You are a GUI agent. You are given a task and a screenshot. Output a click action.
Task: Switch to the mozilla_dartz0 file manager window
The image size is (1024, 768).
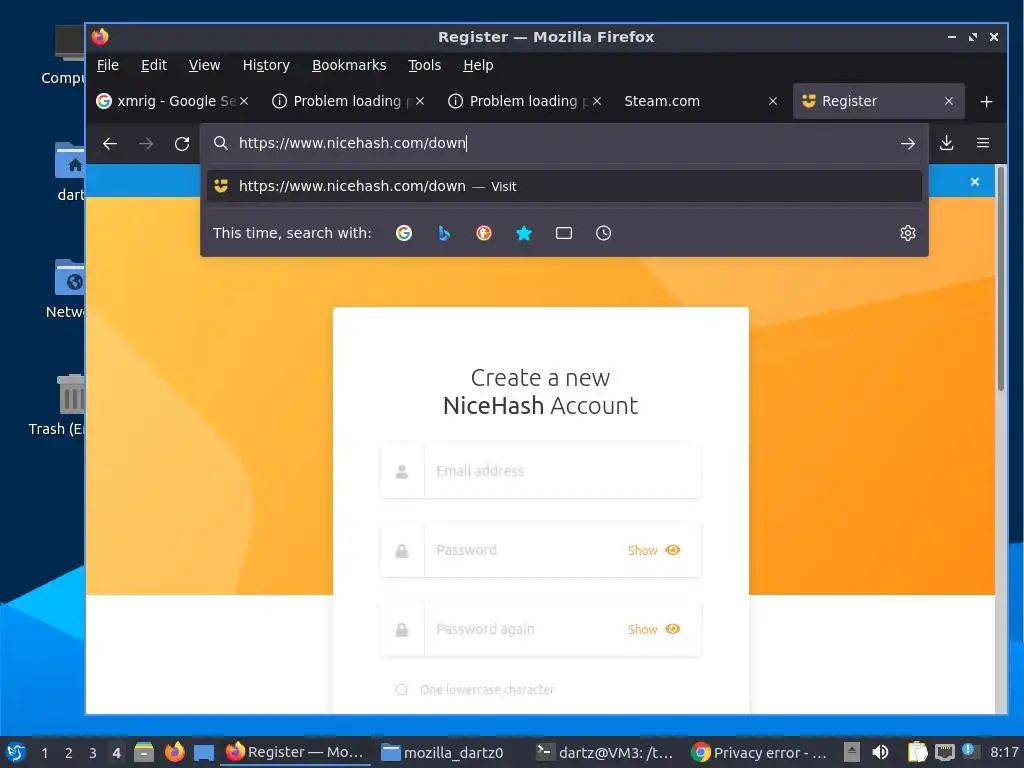pyautogui.click(x=443, y=752)
